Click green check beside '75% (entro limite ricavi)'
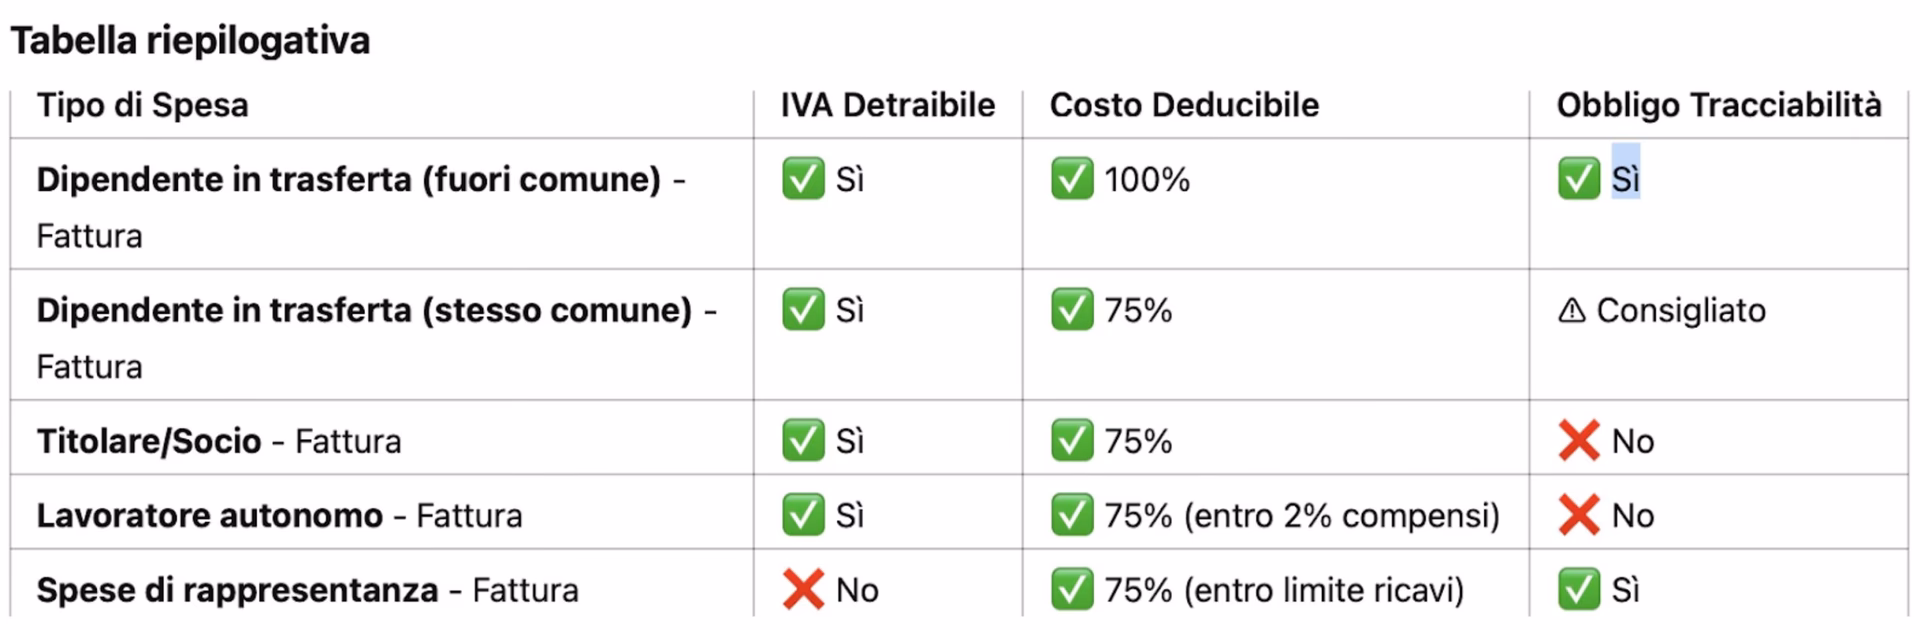 [1071, 590]
